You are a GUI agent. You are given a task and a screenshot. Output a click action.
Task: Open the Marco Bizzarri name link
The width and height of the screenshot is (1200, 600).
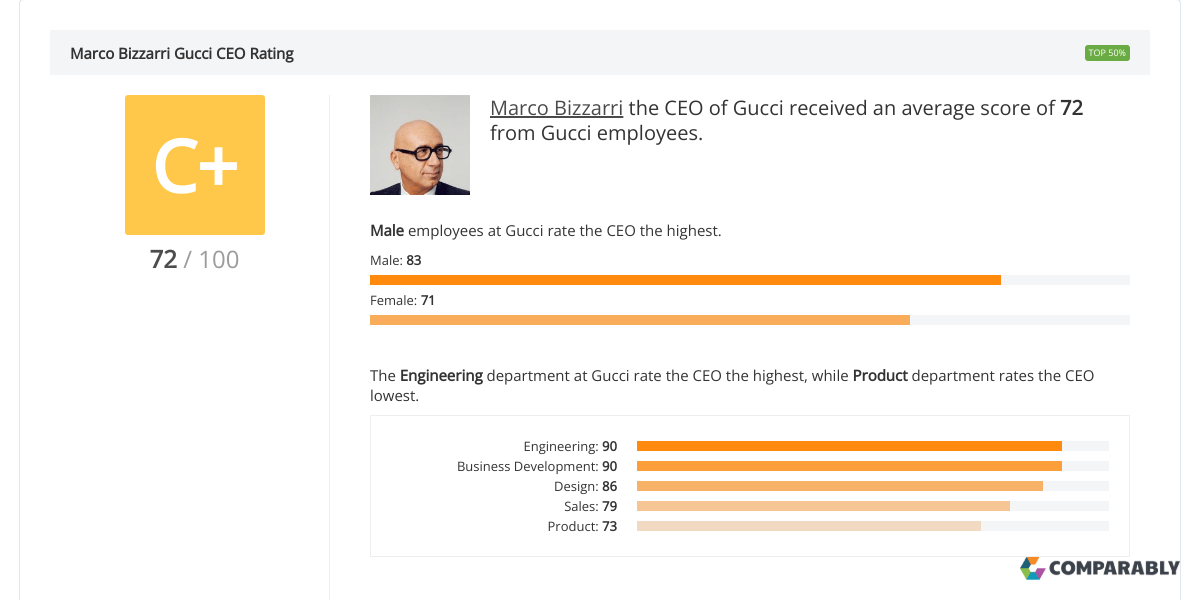point(556,108)
